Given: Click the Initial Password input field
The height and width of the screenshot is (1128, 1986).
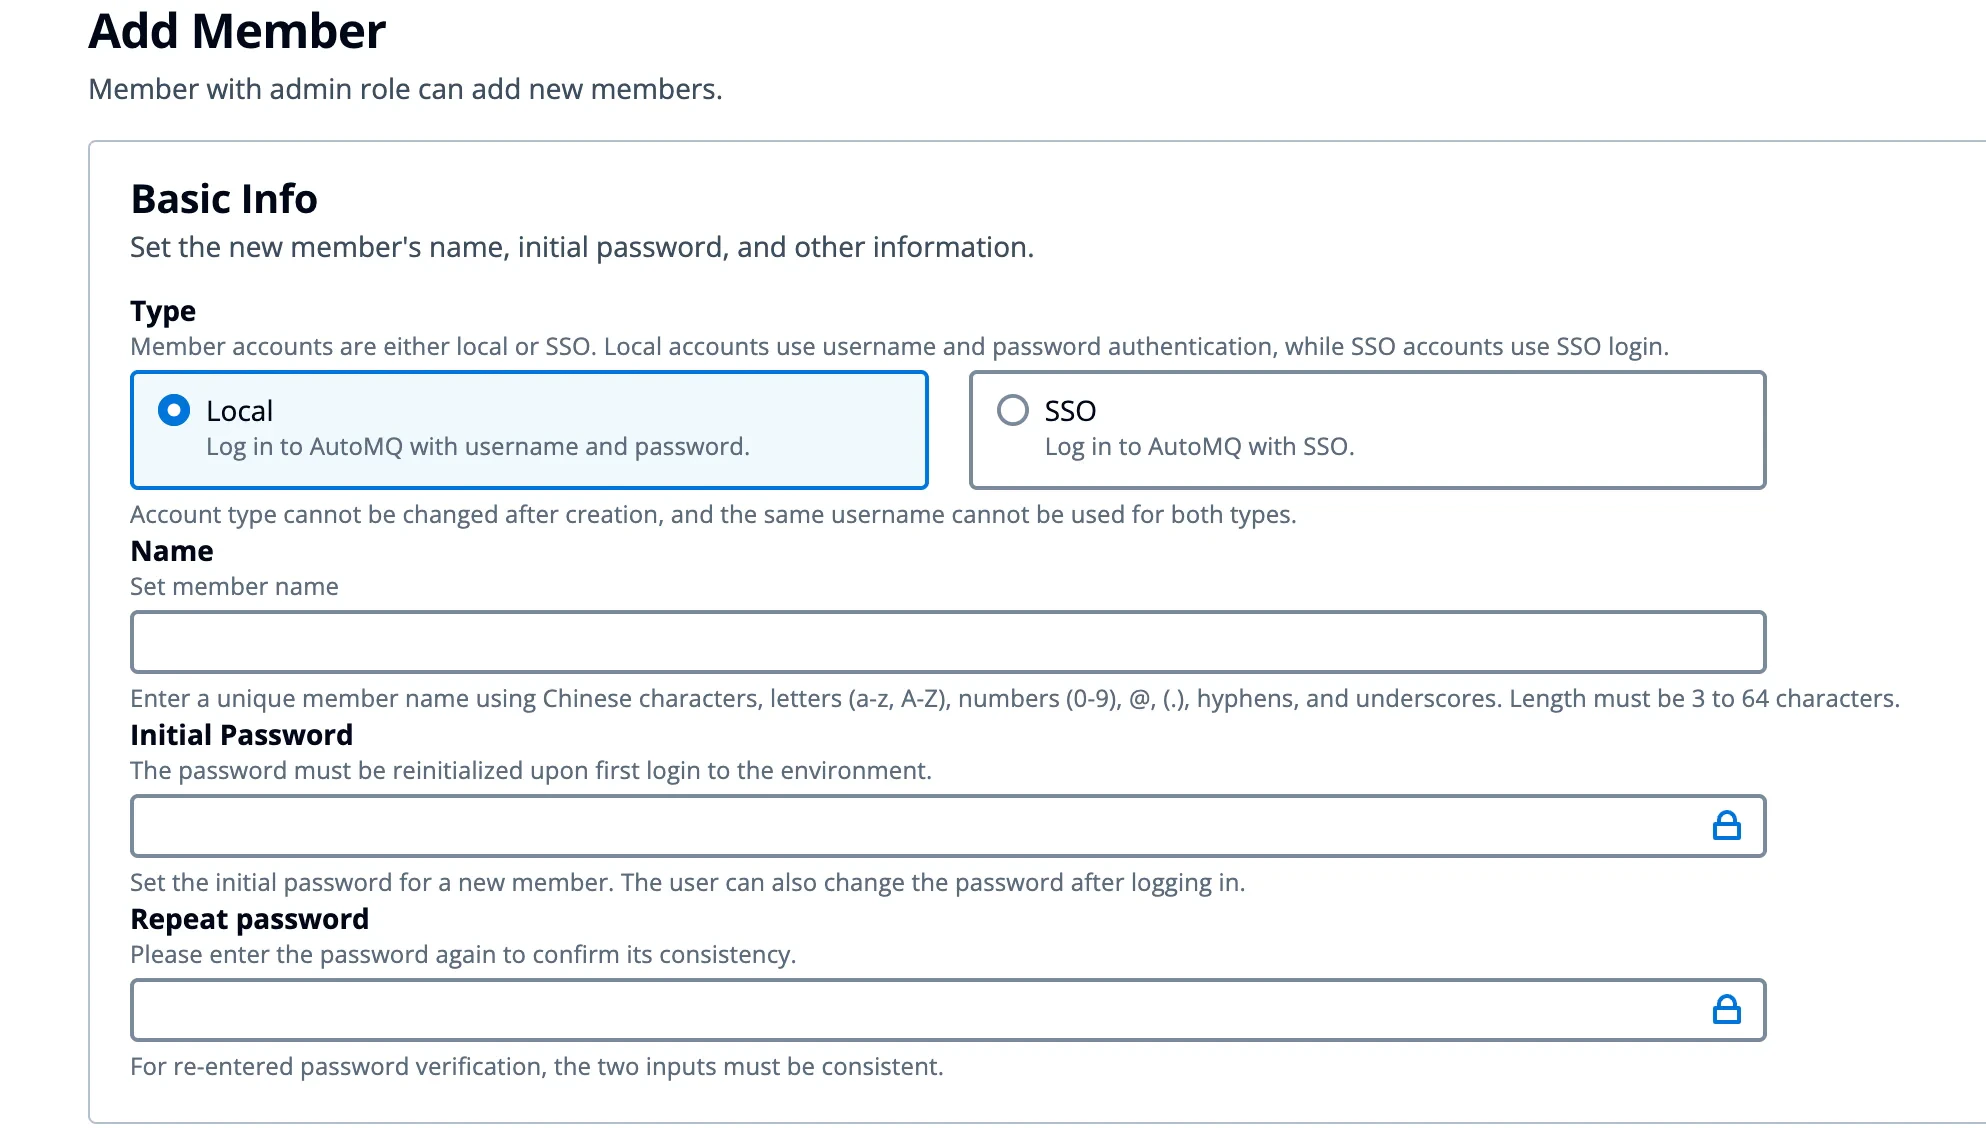Looking at the screenshot, I should (900, 826).
